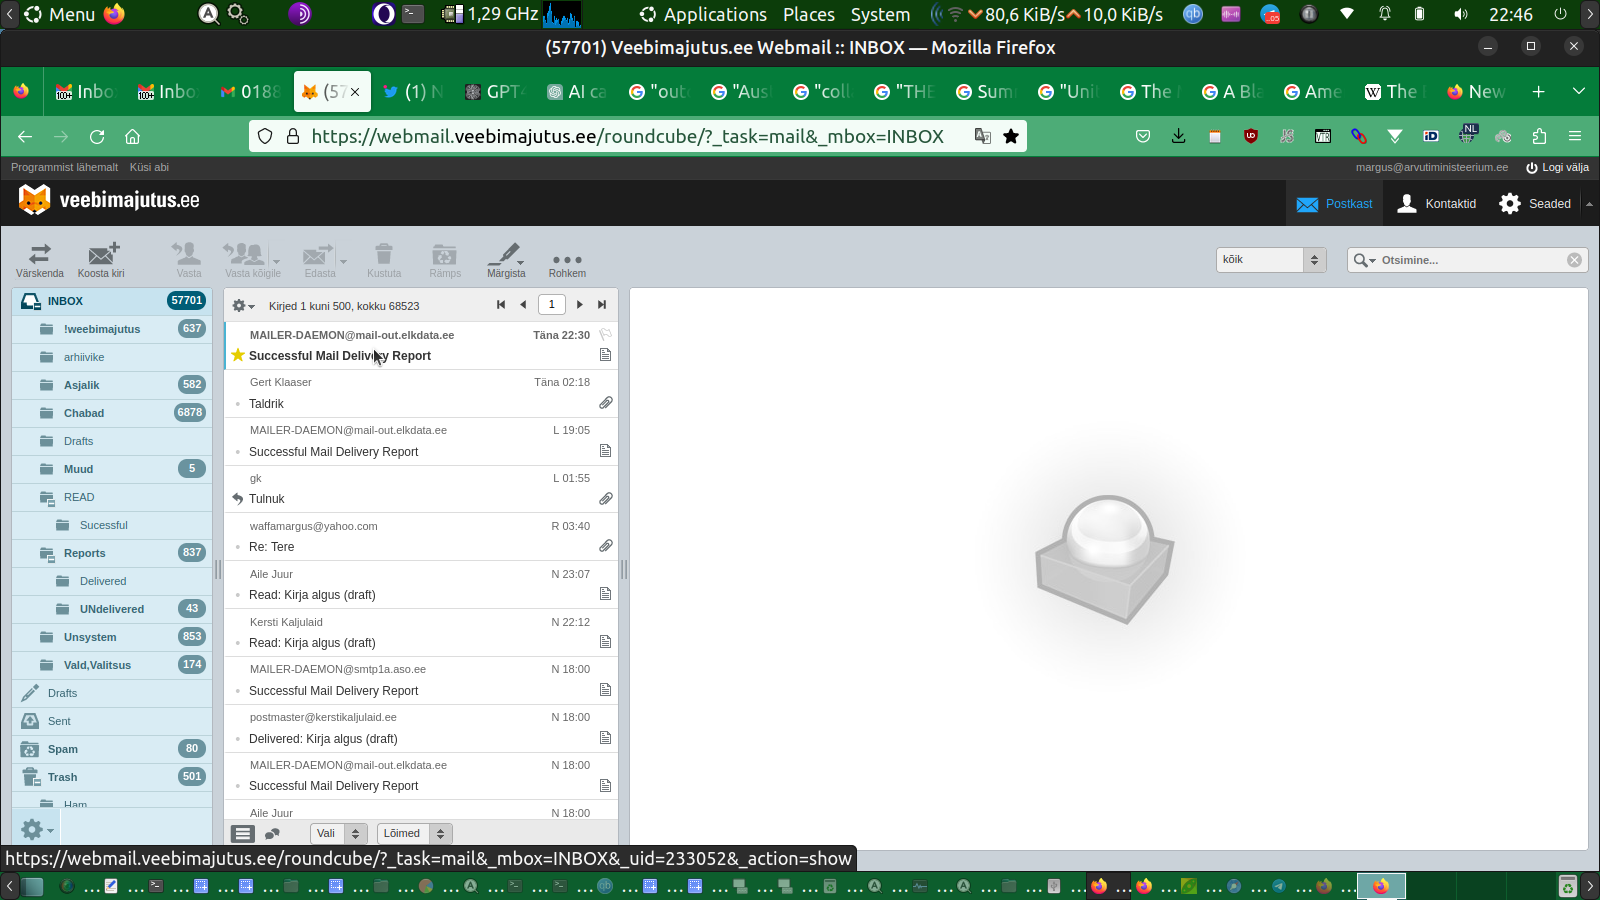
Task: Jump to last page of messages
Action: [602, 305]
